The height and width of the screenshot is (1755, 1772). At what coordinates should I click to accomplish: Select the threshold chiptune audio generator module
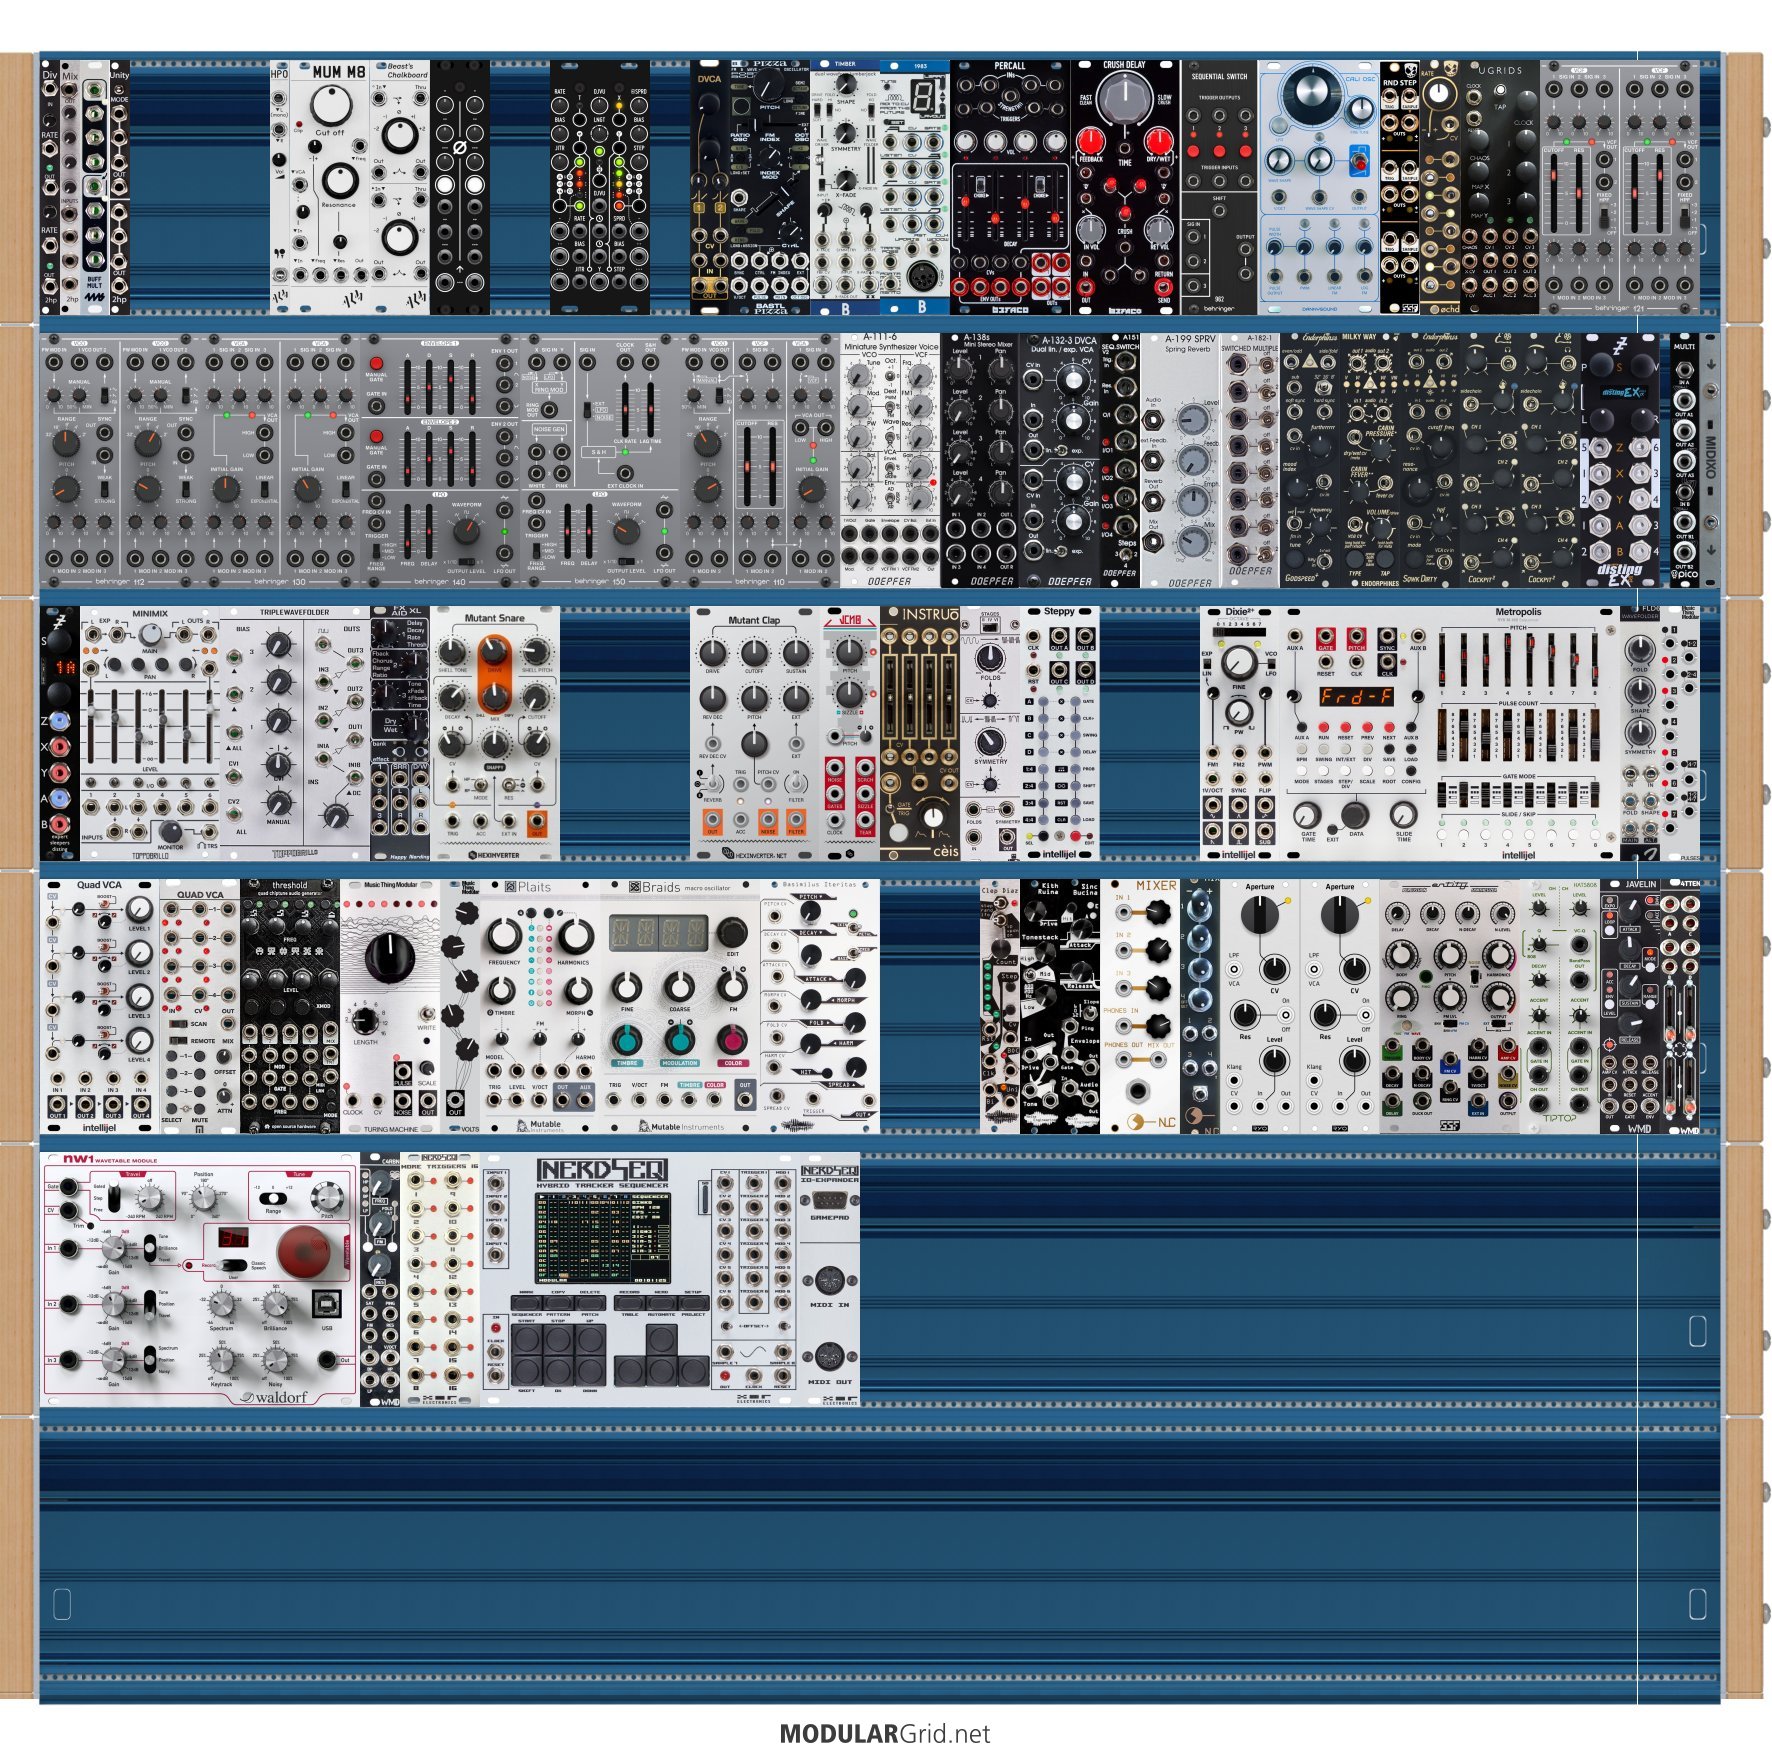(290, 1007)
